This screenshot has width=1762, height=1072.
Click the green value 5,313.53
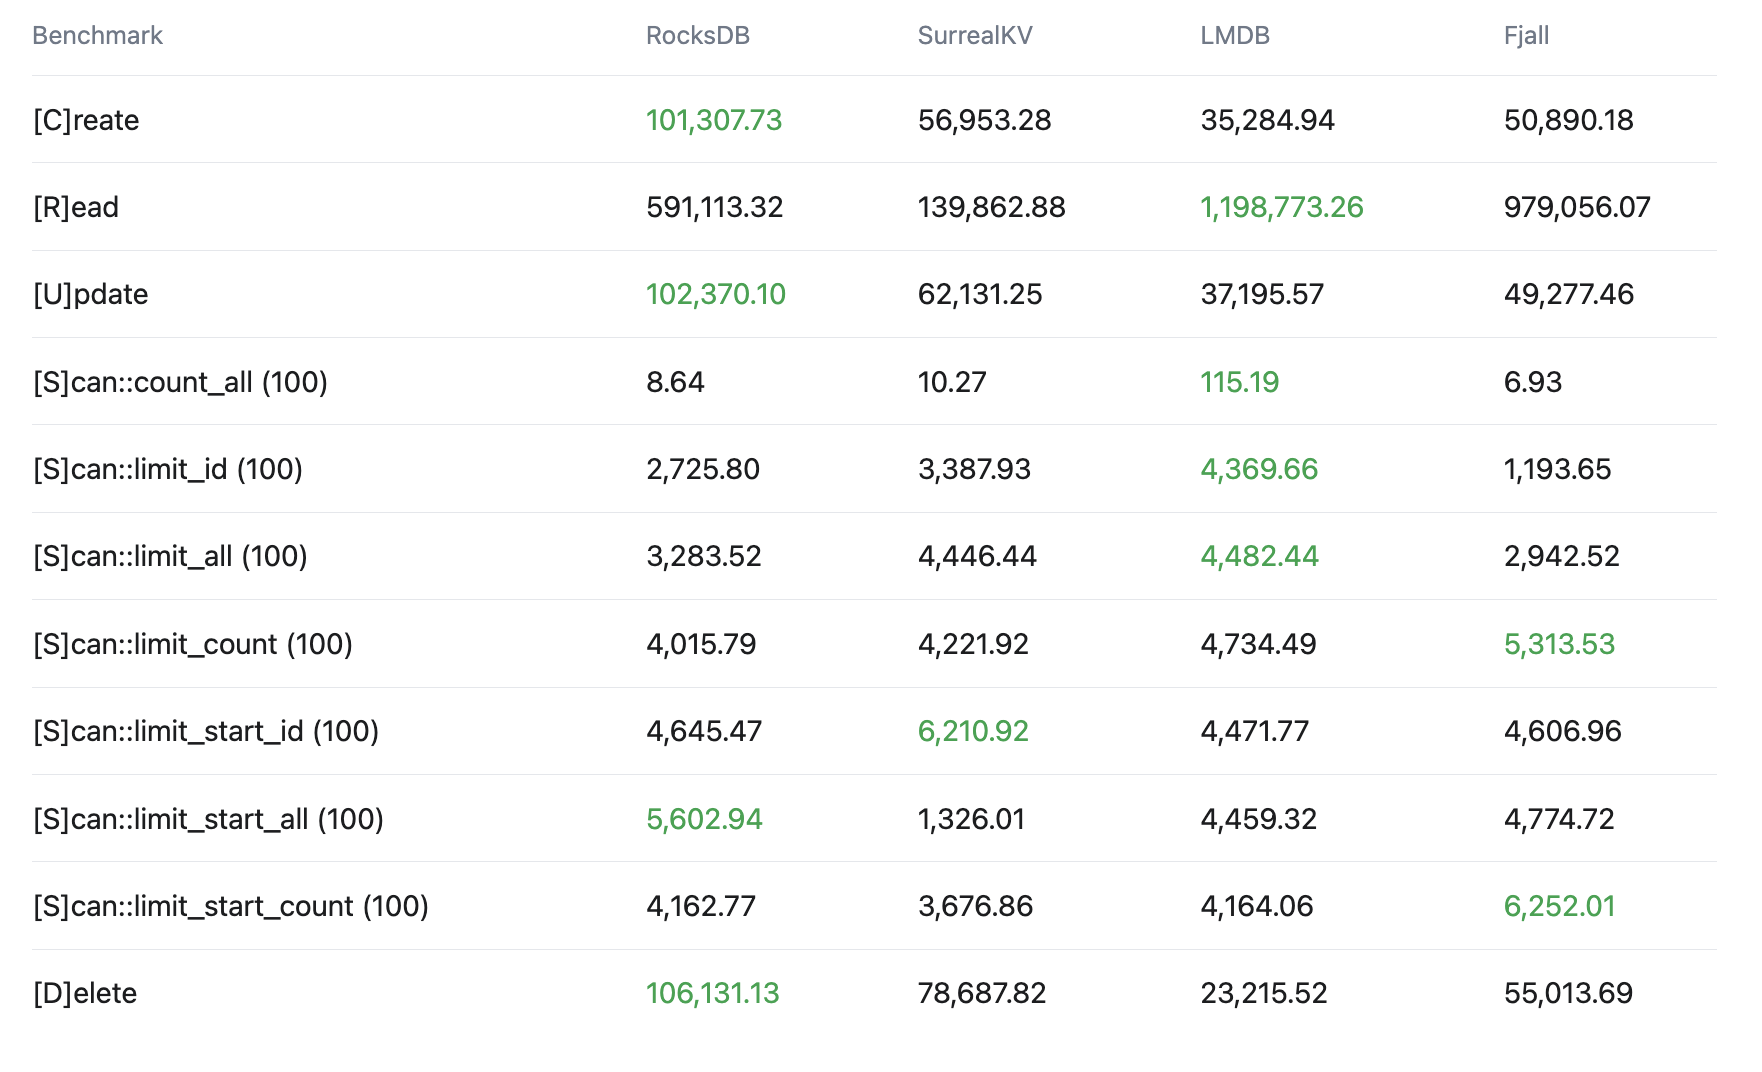click(x=1560, y=644)
